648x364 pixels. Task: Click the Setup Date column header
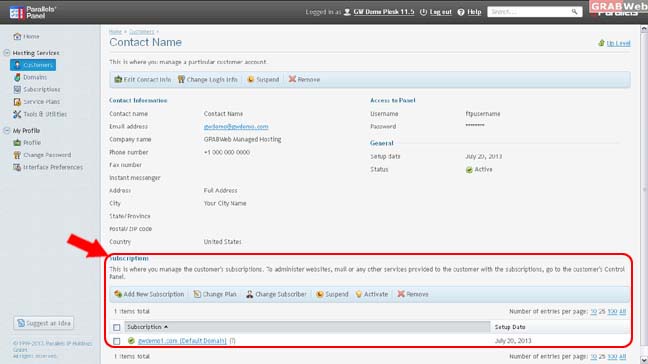[x=510, y=327]
